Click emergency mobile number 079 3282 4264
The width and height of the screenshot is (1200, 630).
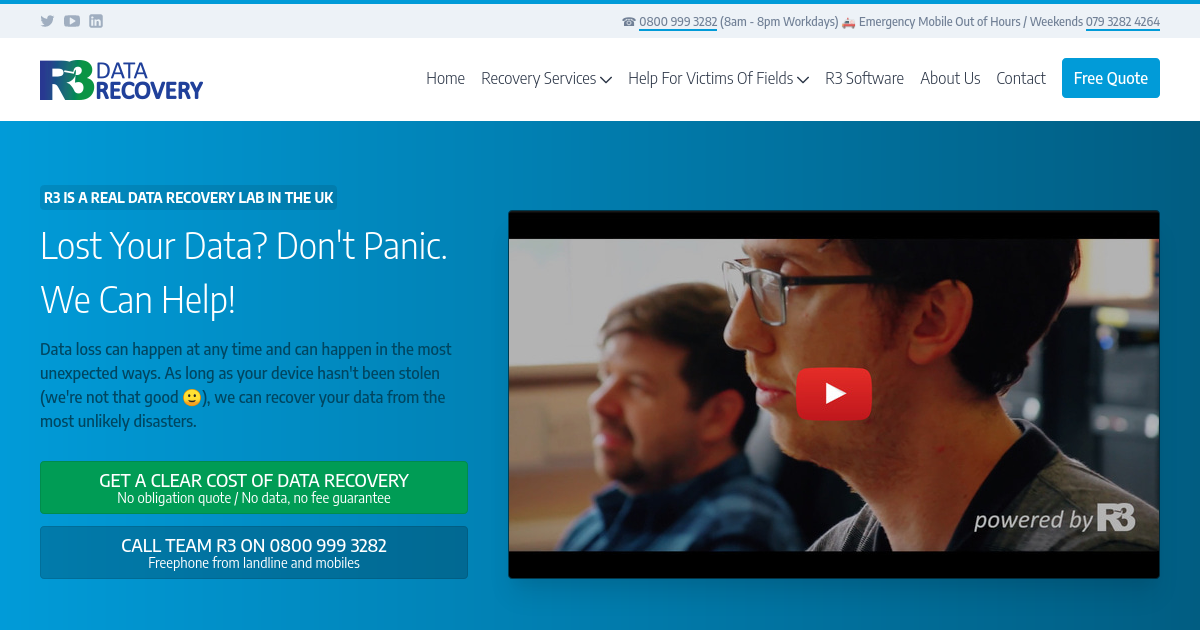click(x=1122, y=22)
